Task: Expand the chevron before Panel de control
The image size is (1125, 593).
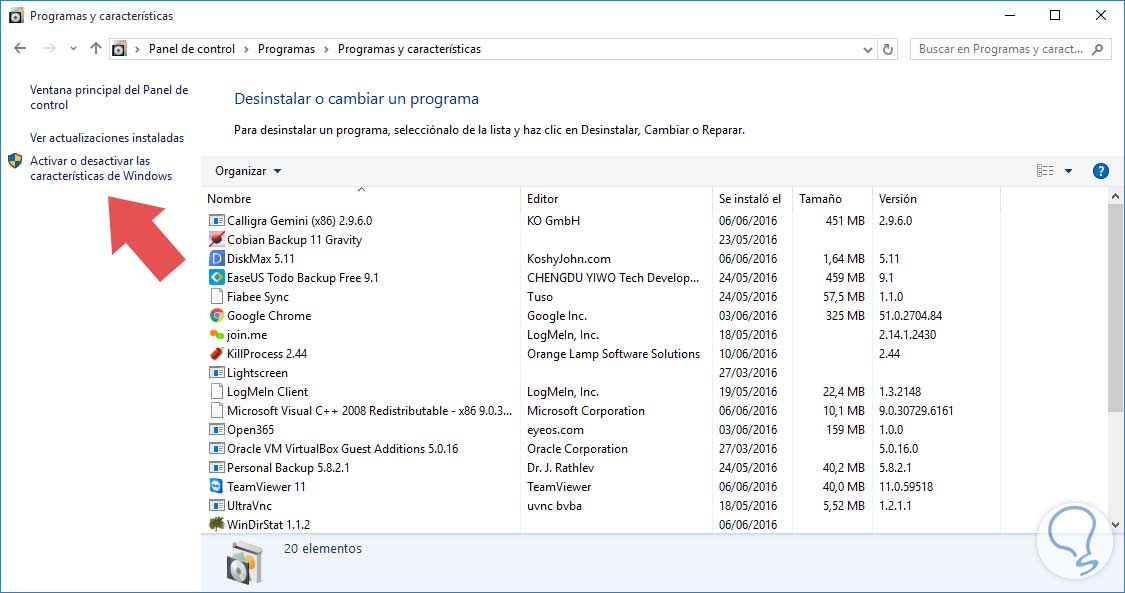Action: click(x=137, y=49)
